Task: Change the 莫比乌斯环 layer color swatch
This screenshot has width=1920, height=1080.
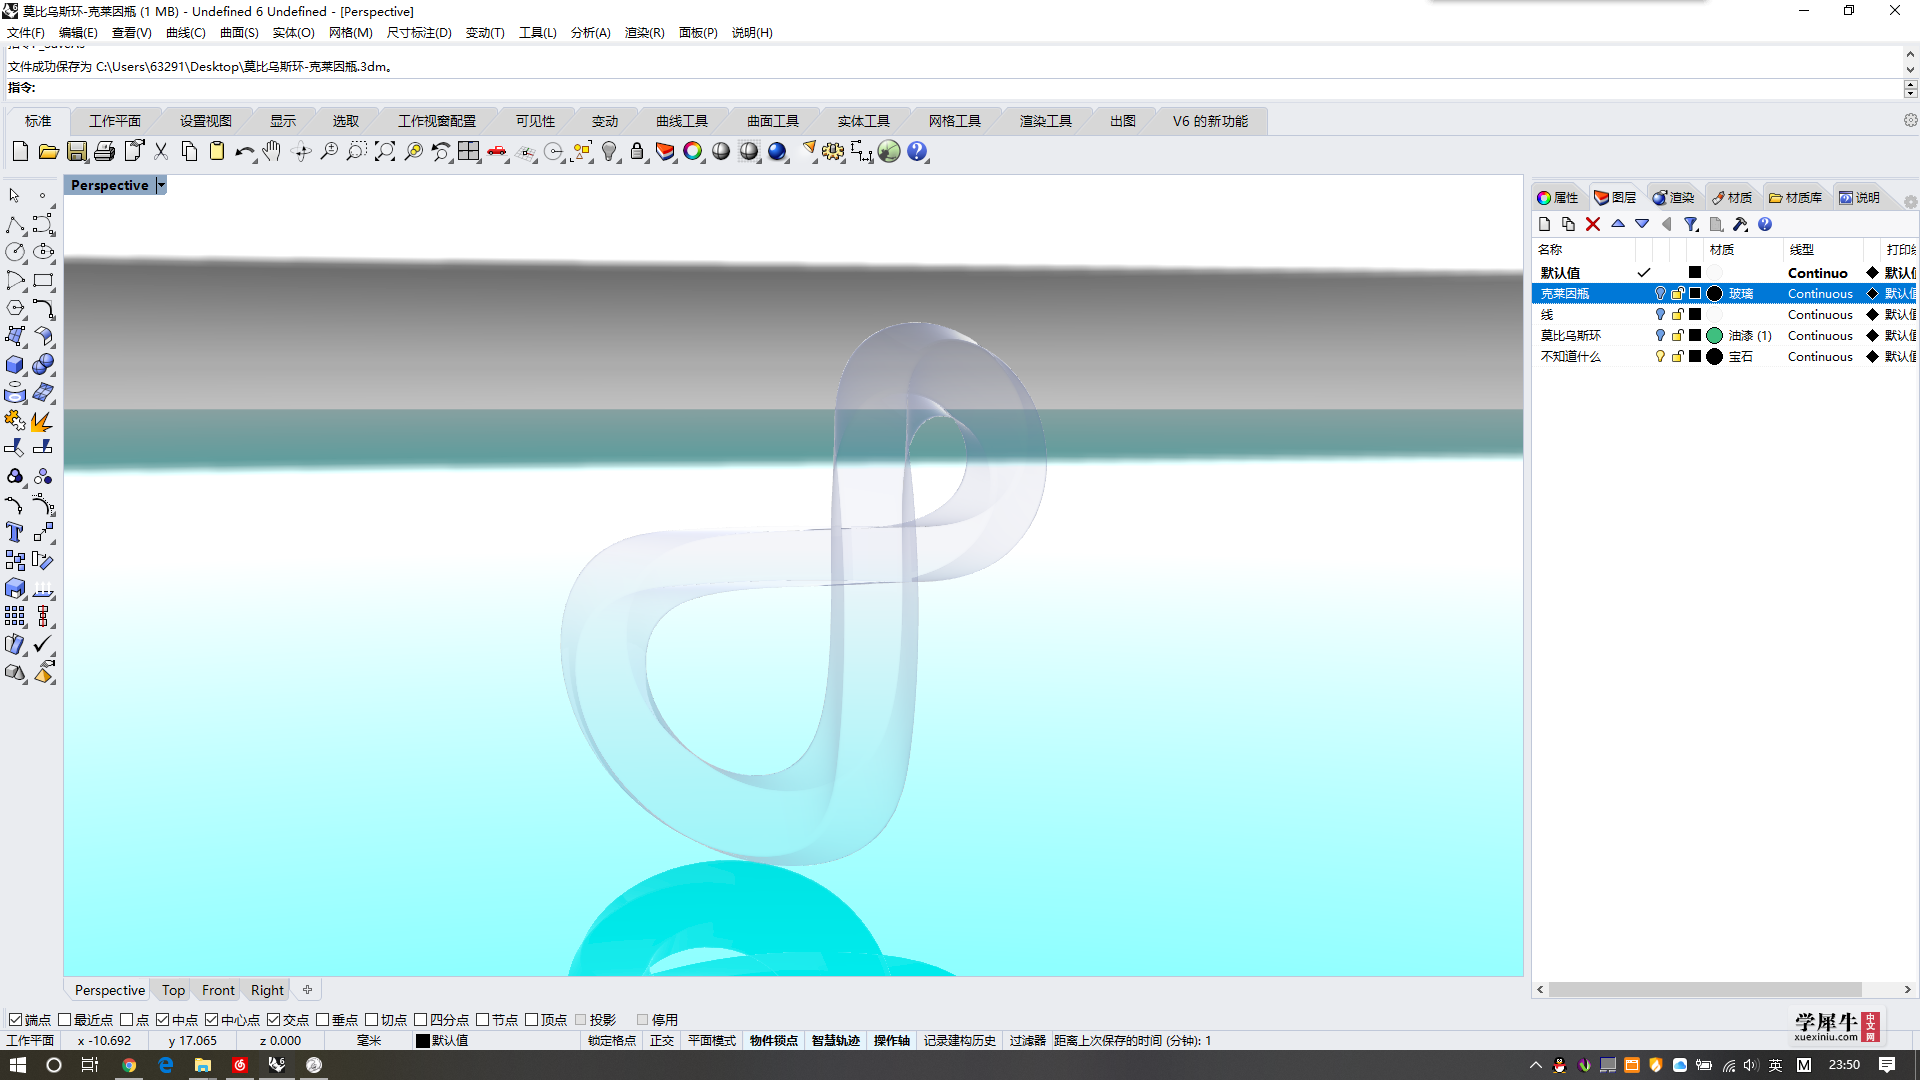Action: point(1695,335)
